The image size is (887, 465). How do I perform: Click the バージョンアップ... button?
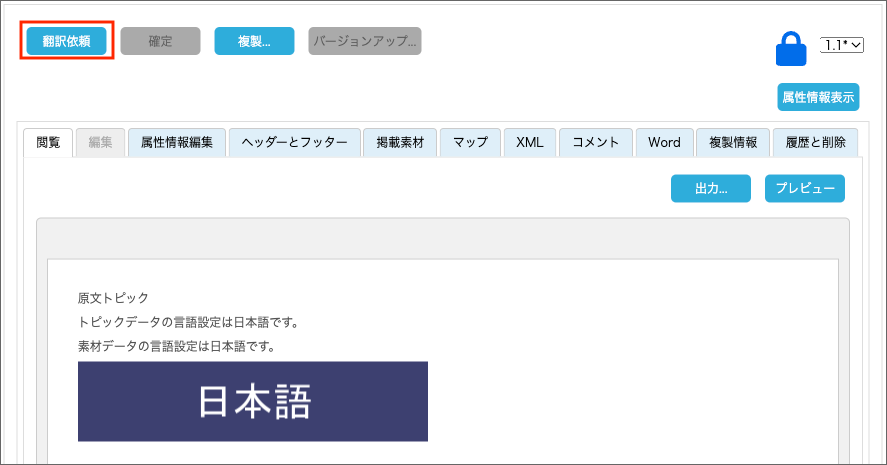[365, 41]
